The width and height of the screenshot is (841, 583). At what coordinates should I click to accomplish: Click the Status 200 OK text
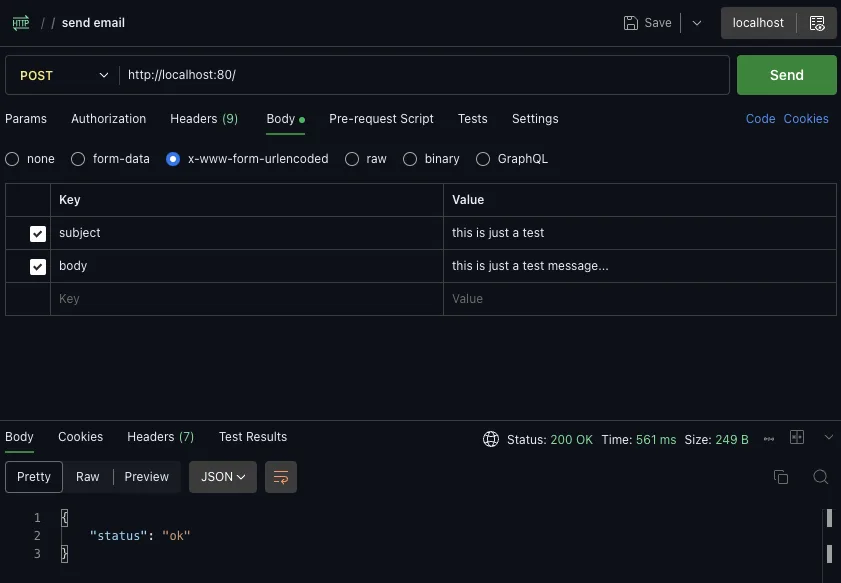550,440
